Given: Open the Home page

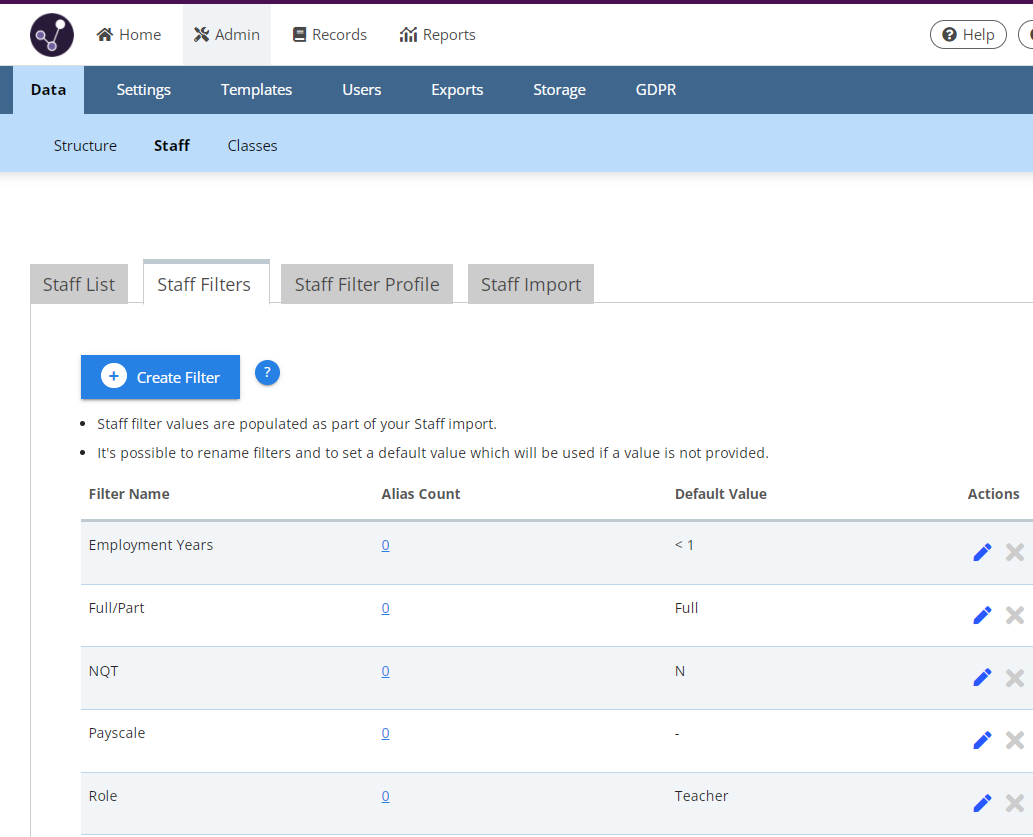Looking at the screenshot, I should [128, 35].
